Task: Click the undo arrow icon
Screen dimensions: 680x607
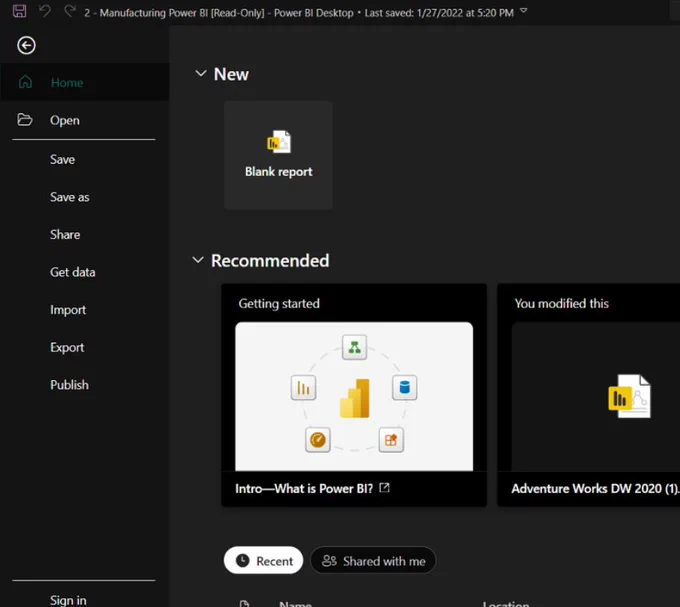Action: (45, 11)
